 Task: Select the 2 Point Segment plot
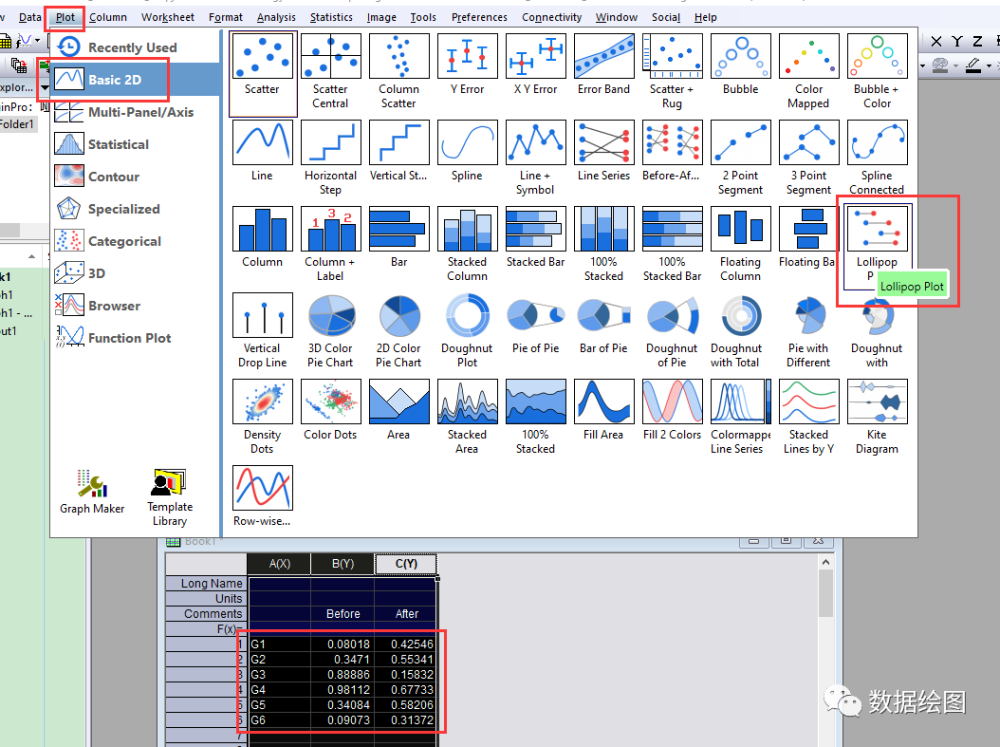(x=740, y=142)
